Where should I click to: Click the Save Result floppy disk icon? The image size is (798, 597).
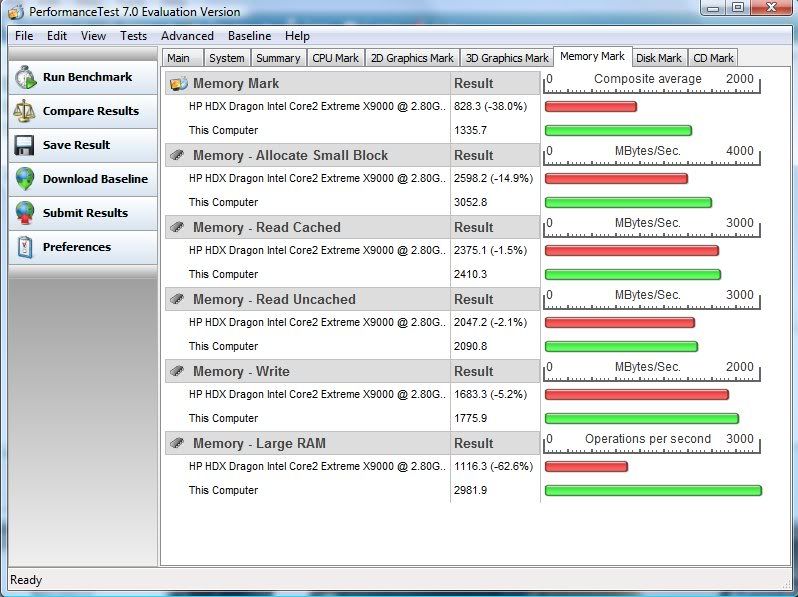click(x=24, y=145)
